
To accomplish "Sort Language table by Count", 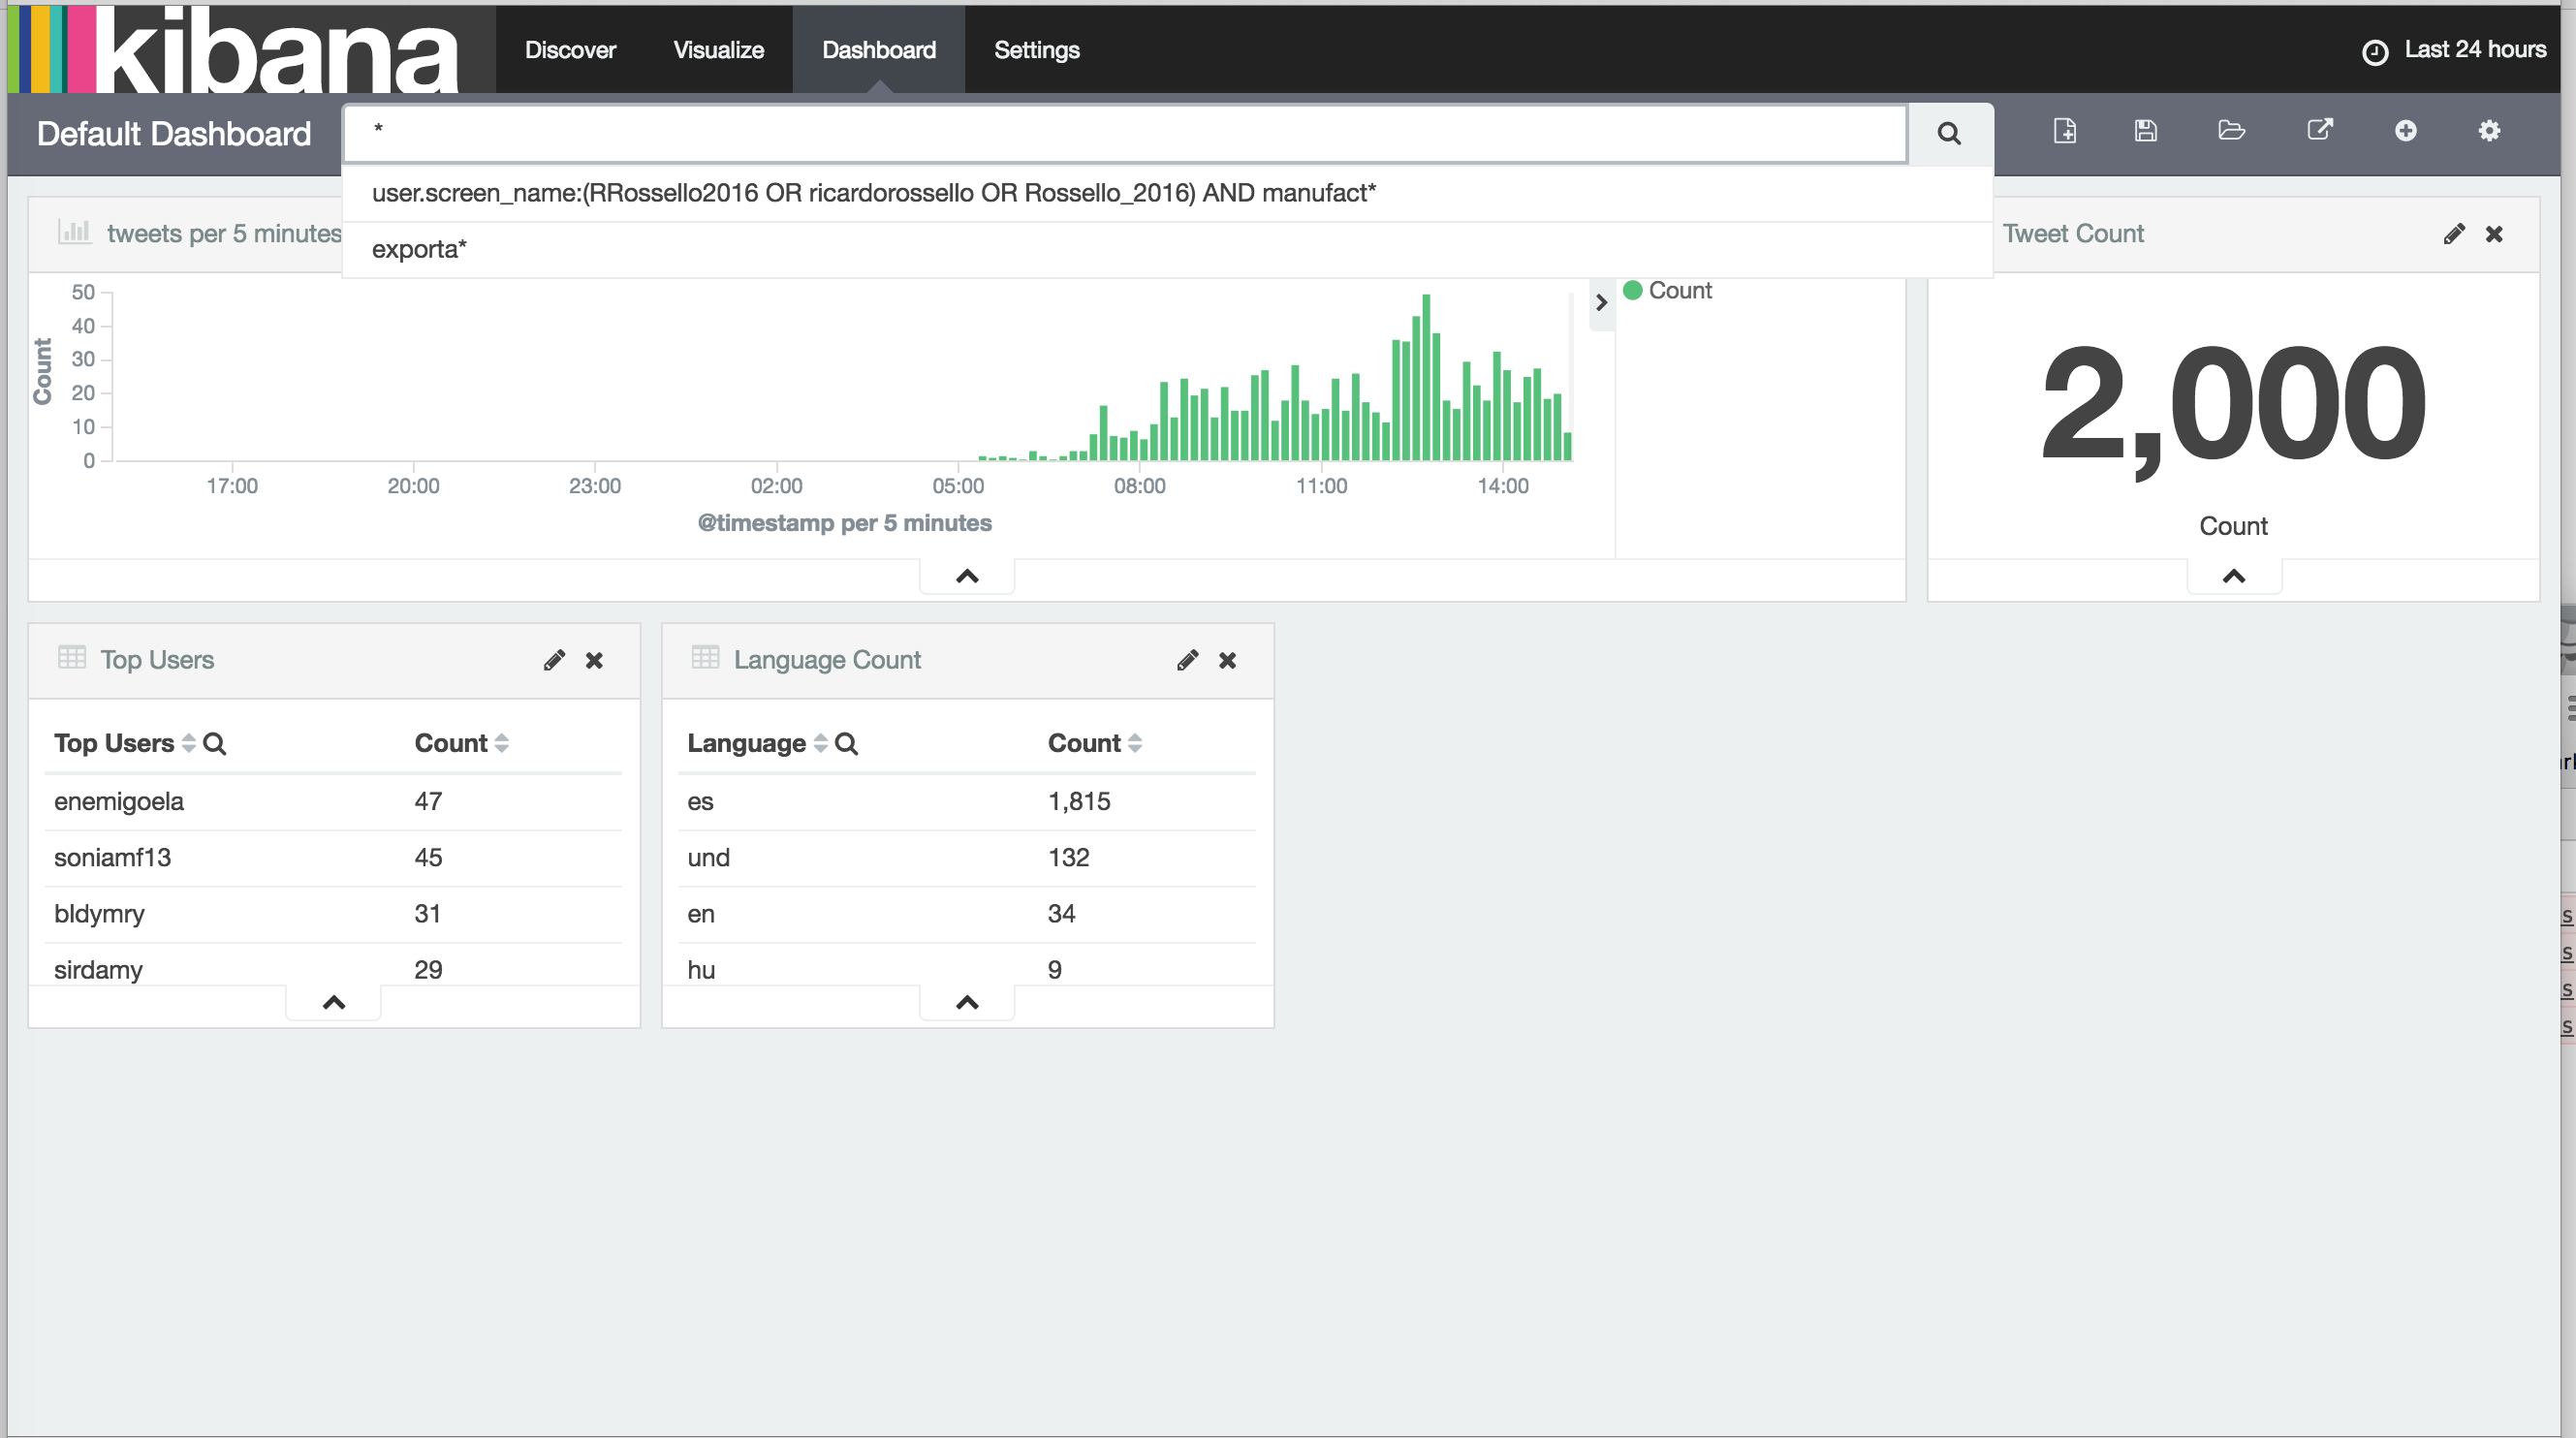I will pyautogui.click(x=1135, y=743).
